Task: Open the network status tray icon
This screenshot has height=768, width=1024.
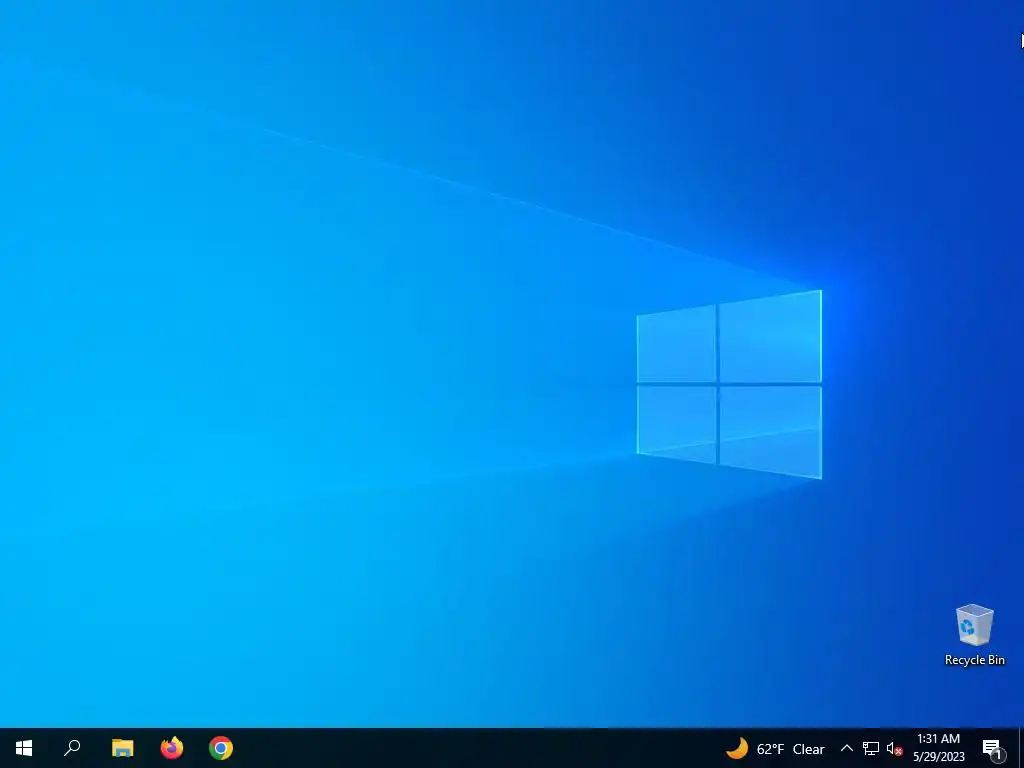Action: click(871, 748)
